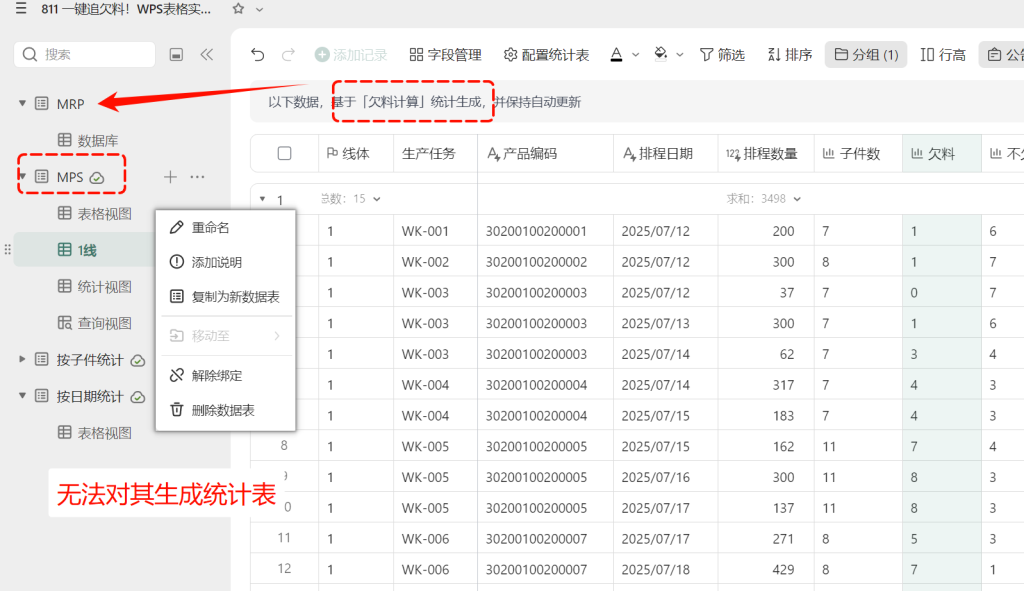Open 移动至 submenu
The image size is (1024, 591).
[x=225, y=336]
